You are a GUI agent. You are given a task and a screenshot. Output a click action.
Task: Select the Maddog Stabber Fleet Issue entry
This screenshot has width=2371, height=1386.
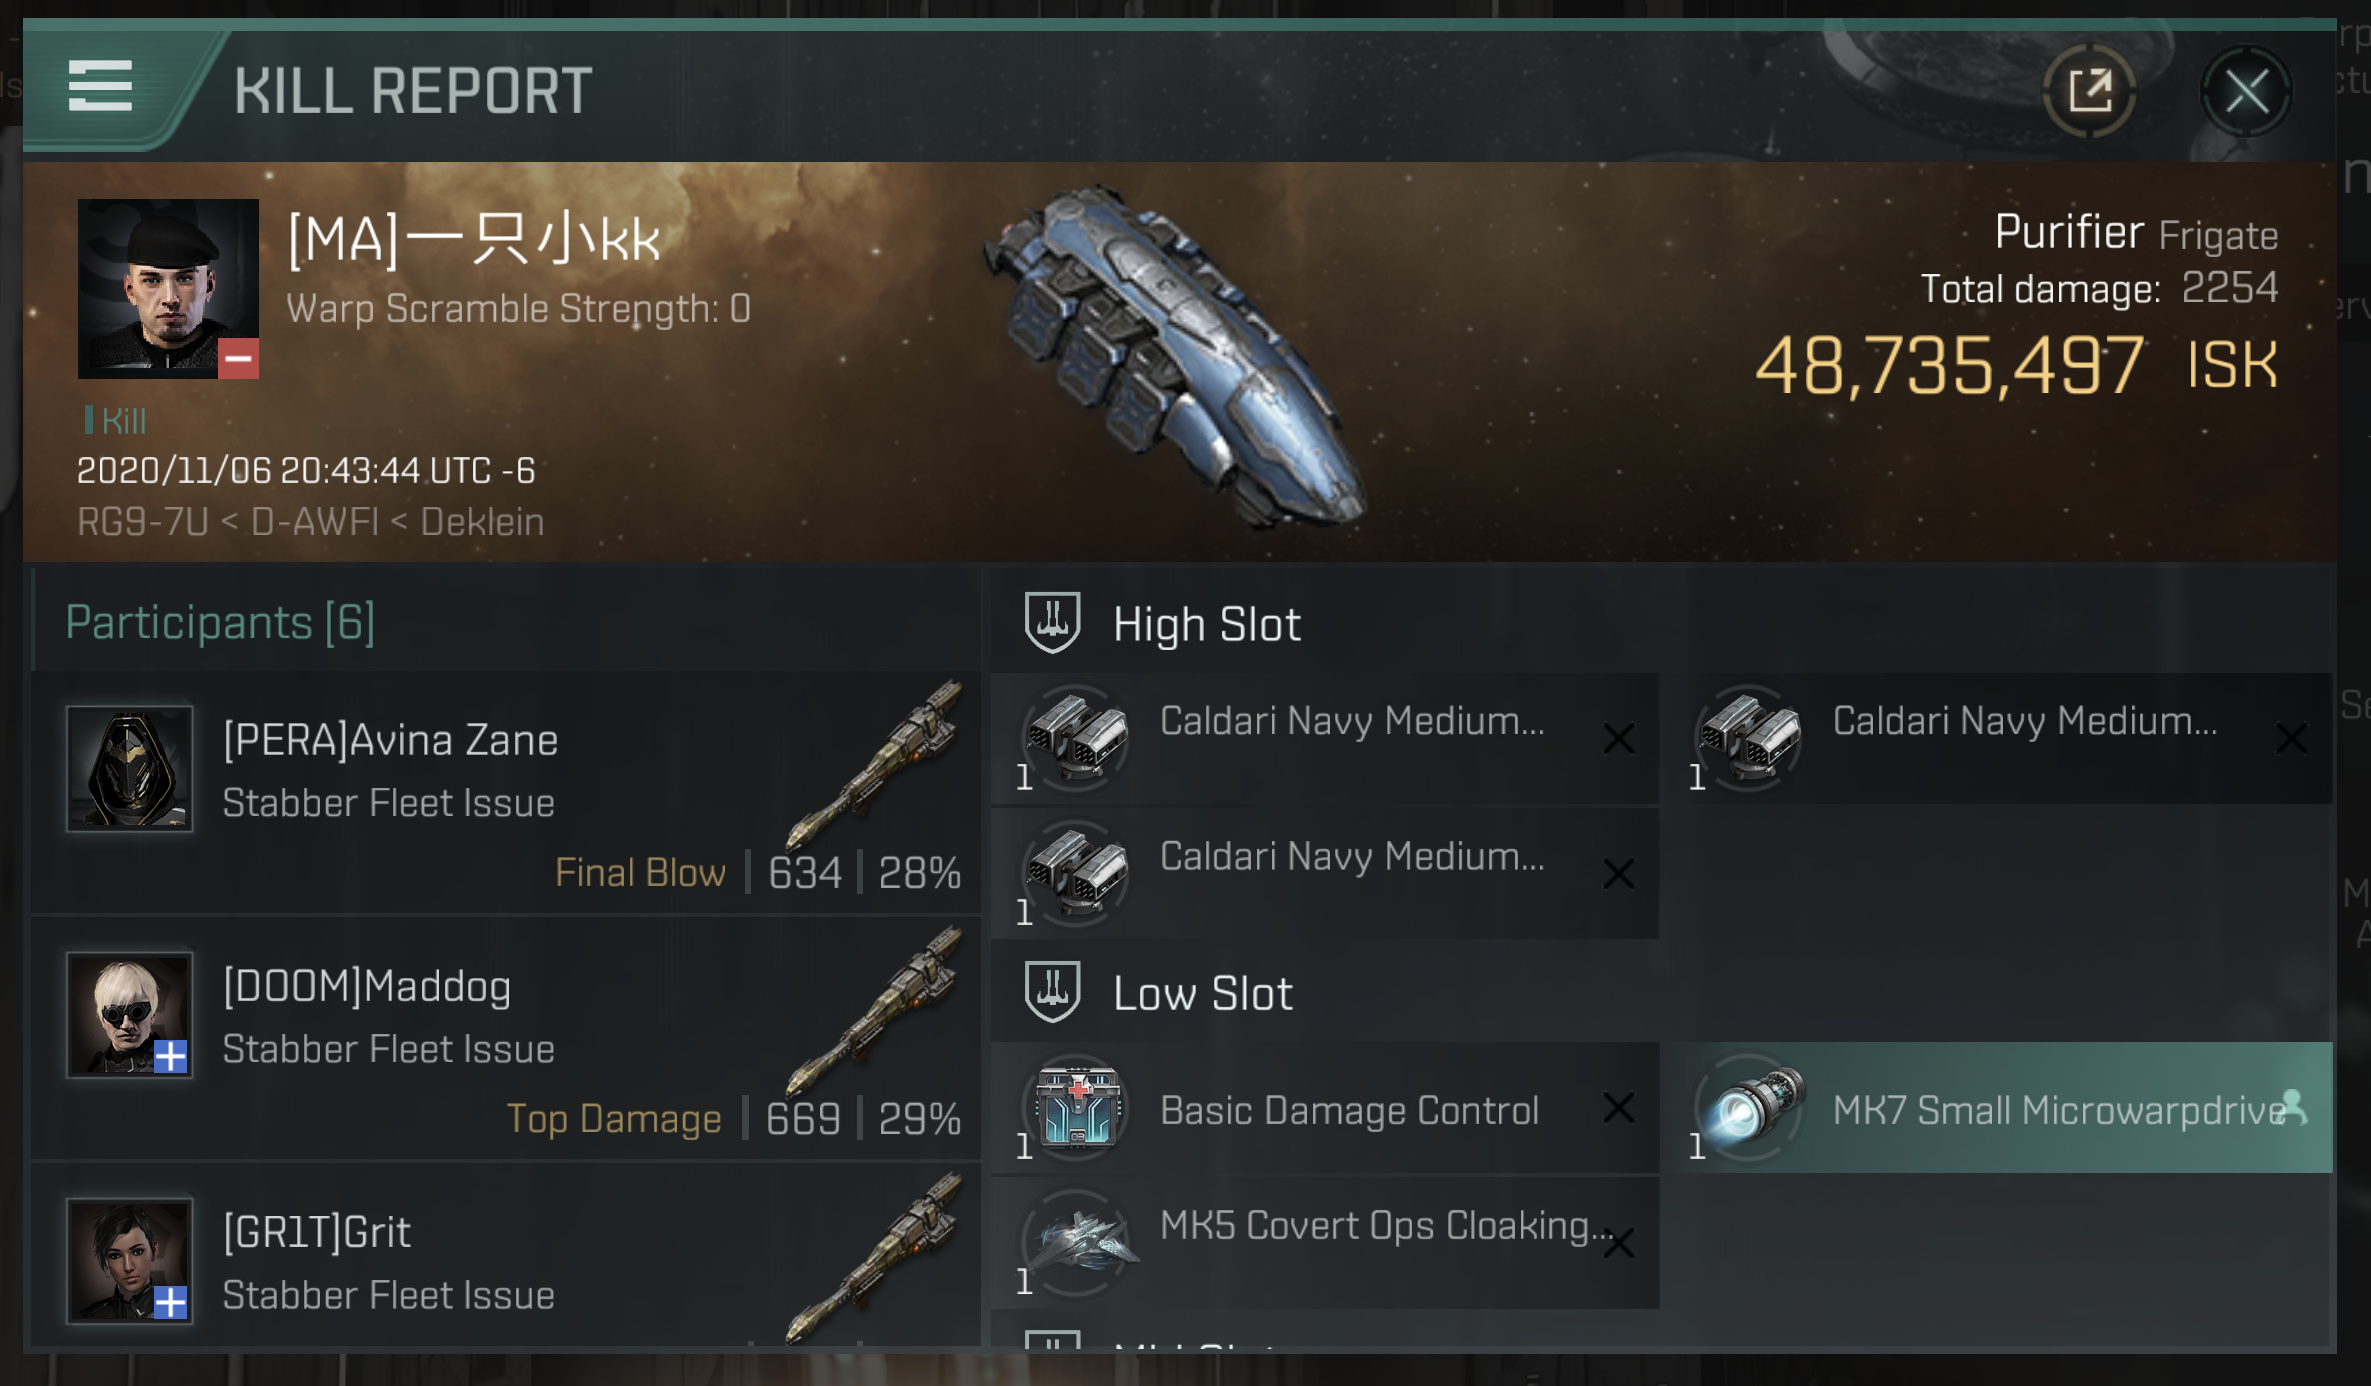pos(506,1040)
